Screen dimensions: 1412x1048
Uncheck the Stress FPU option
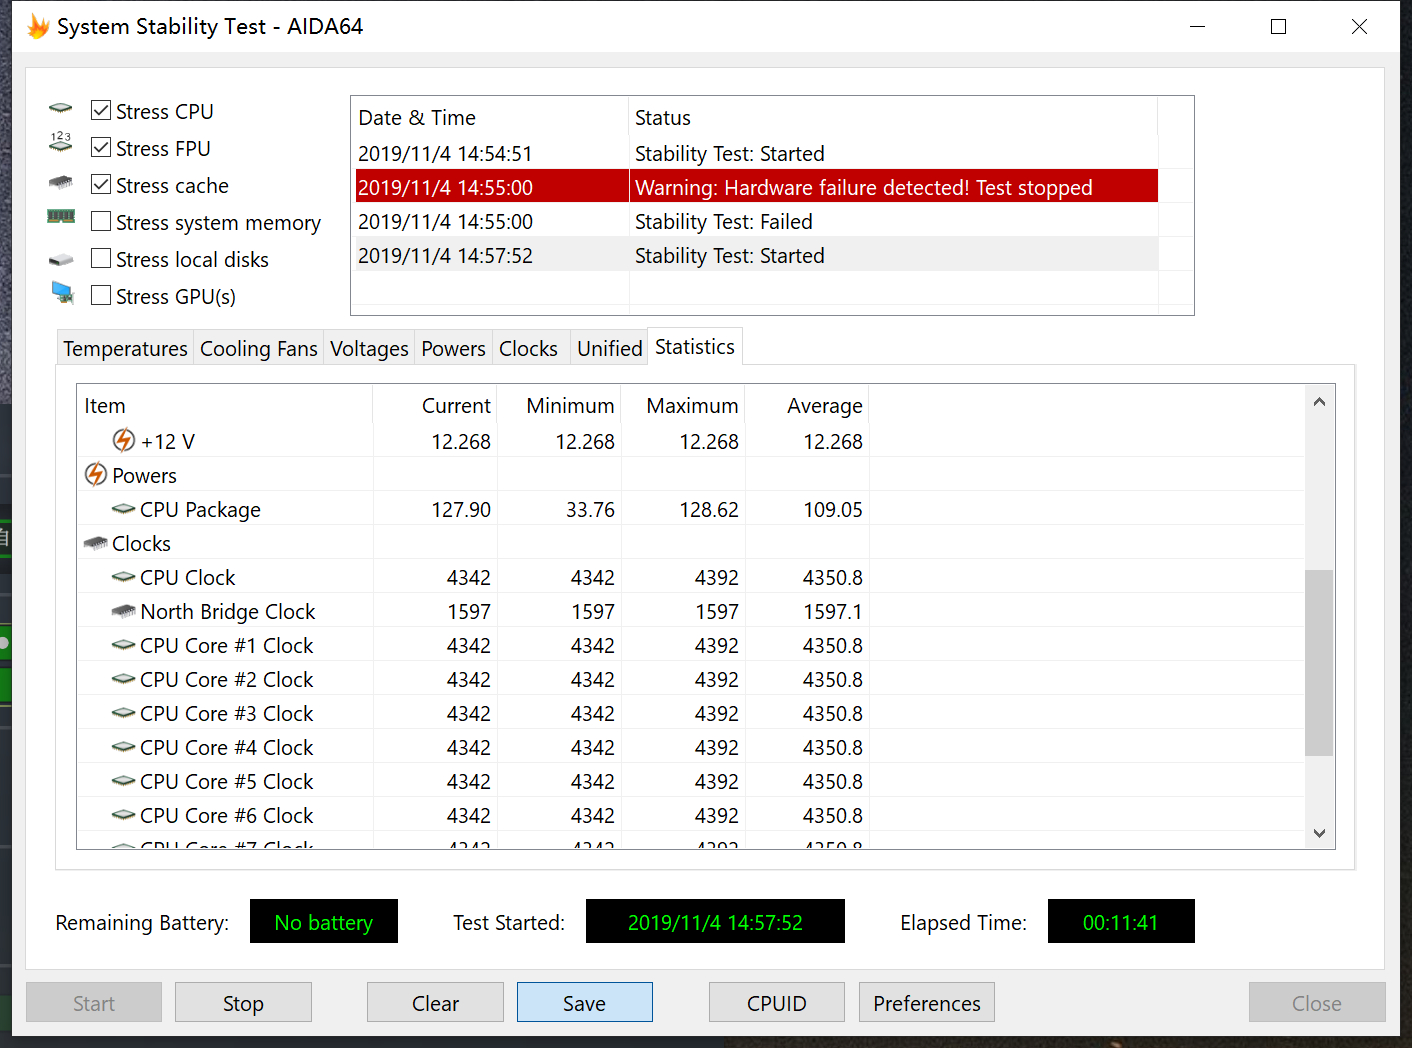(x=101, y=147)
